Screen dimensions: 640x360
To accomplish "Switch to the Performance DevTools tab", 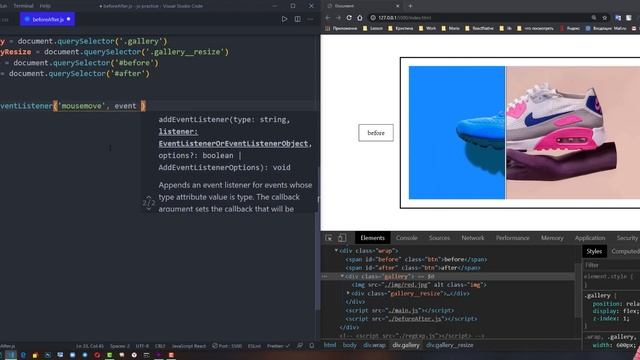I will click(x=513, y=238).
